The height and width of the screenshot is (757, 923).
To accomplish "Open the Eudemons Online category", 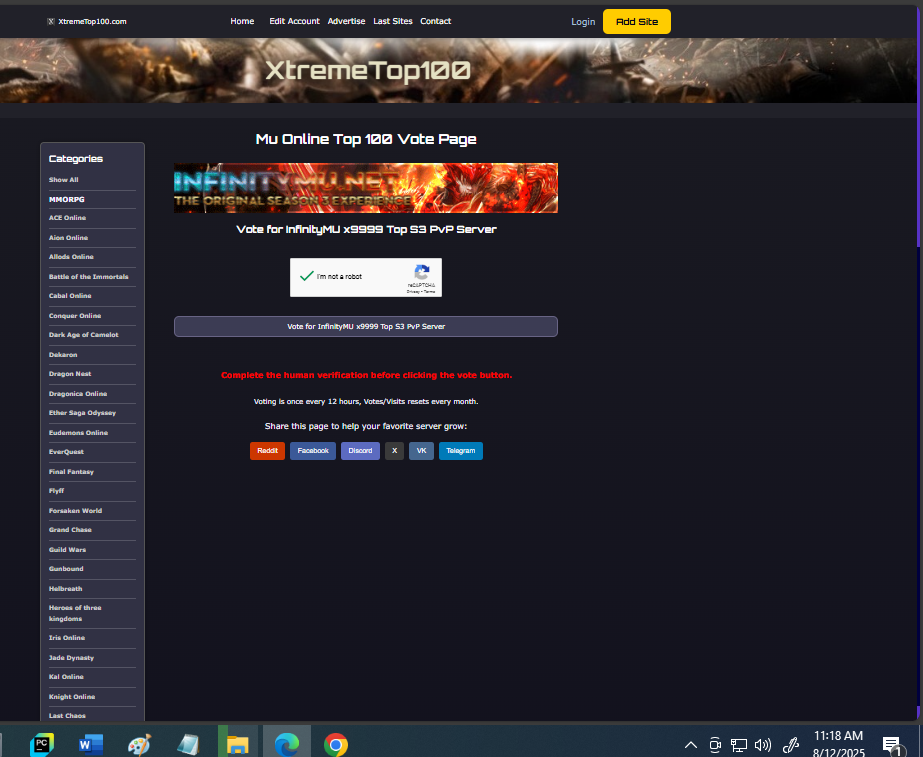I will pos(78,433).
